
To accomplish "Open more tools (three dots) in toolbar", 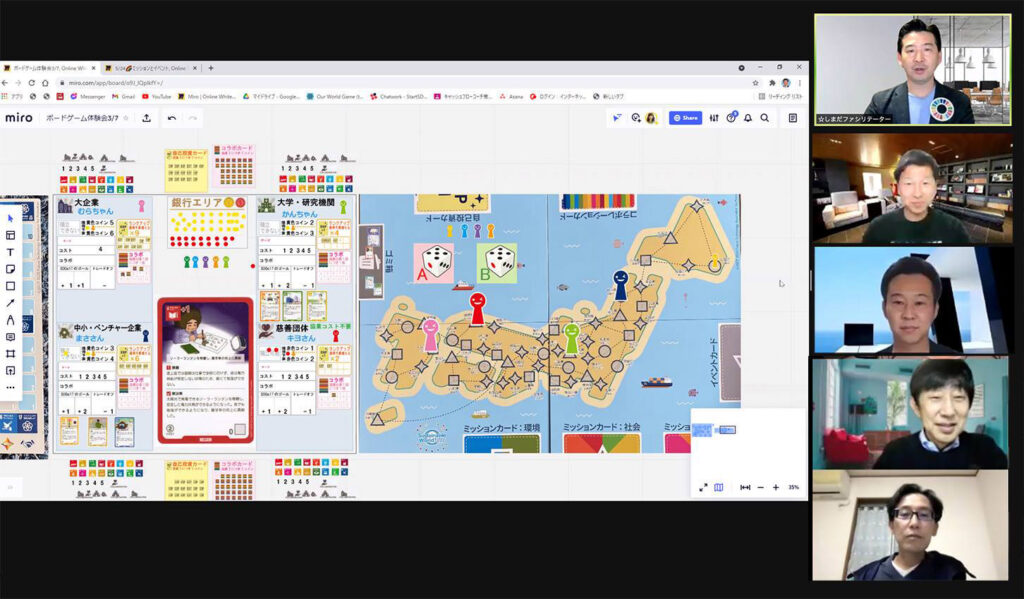I will (10, 387).
